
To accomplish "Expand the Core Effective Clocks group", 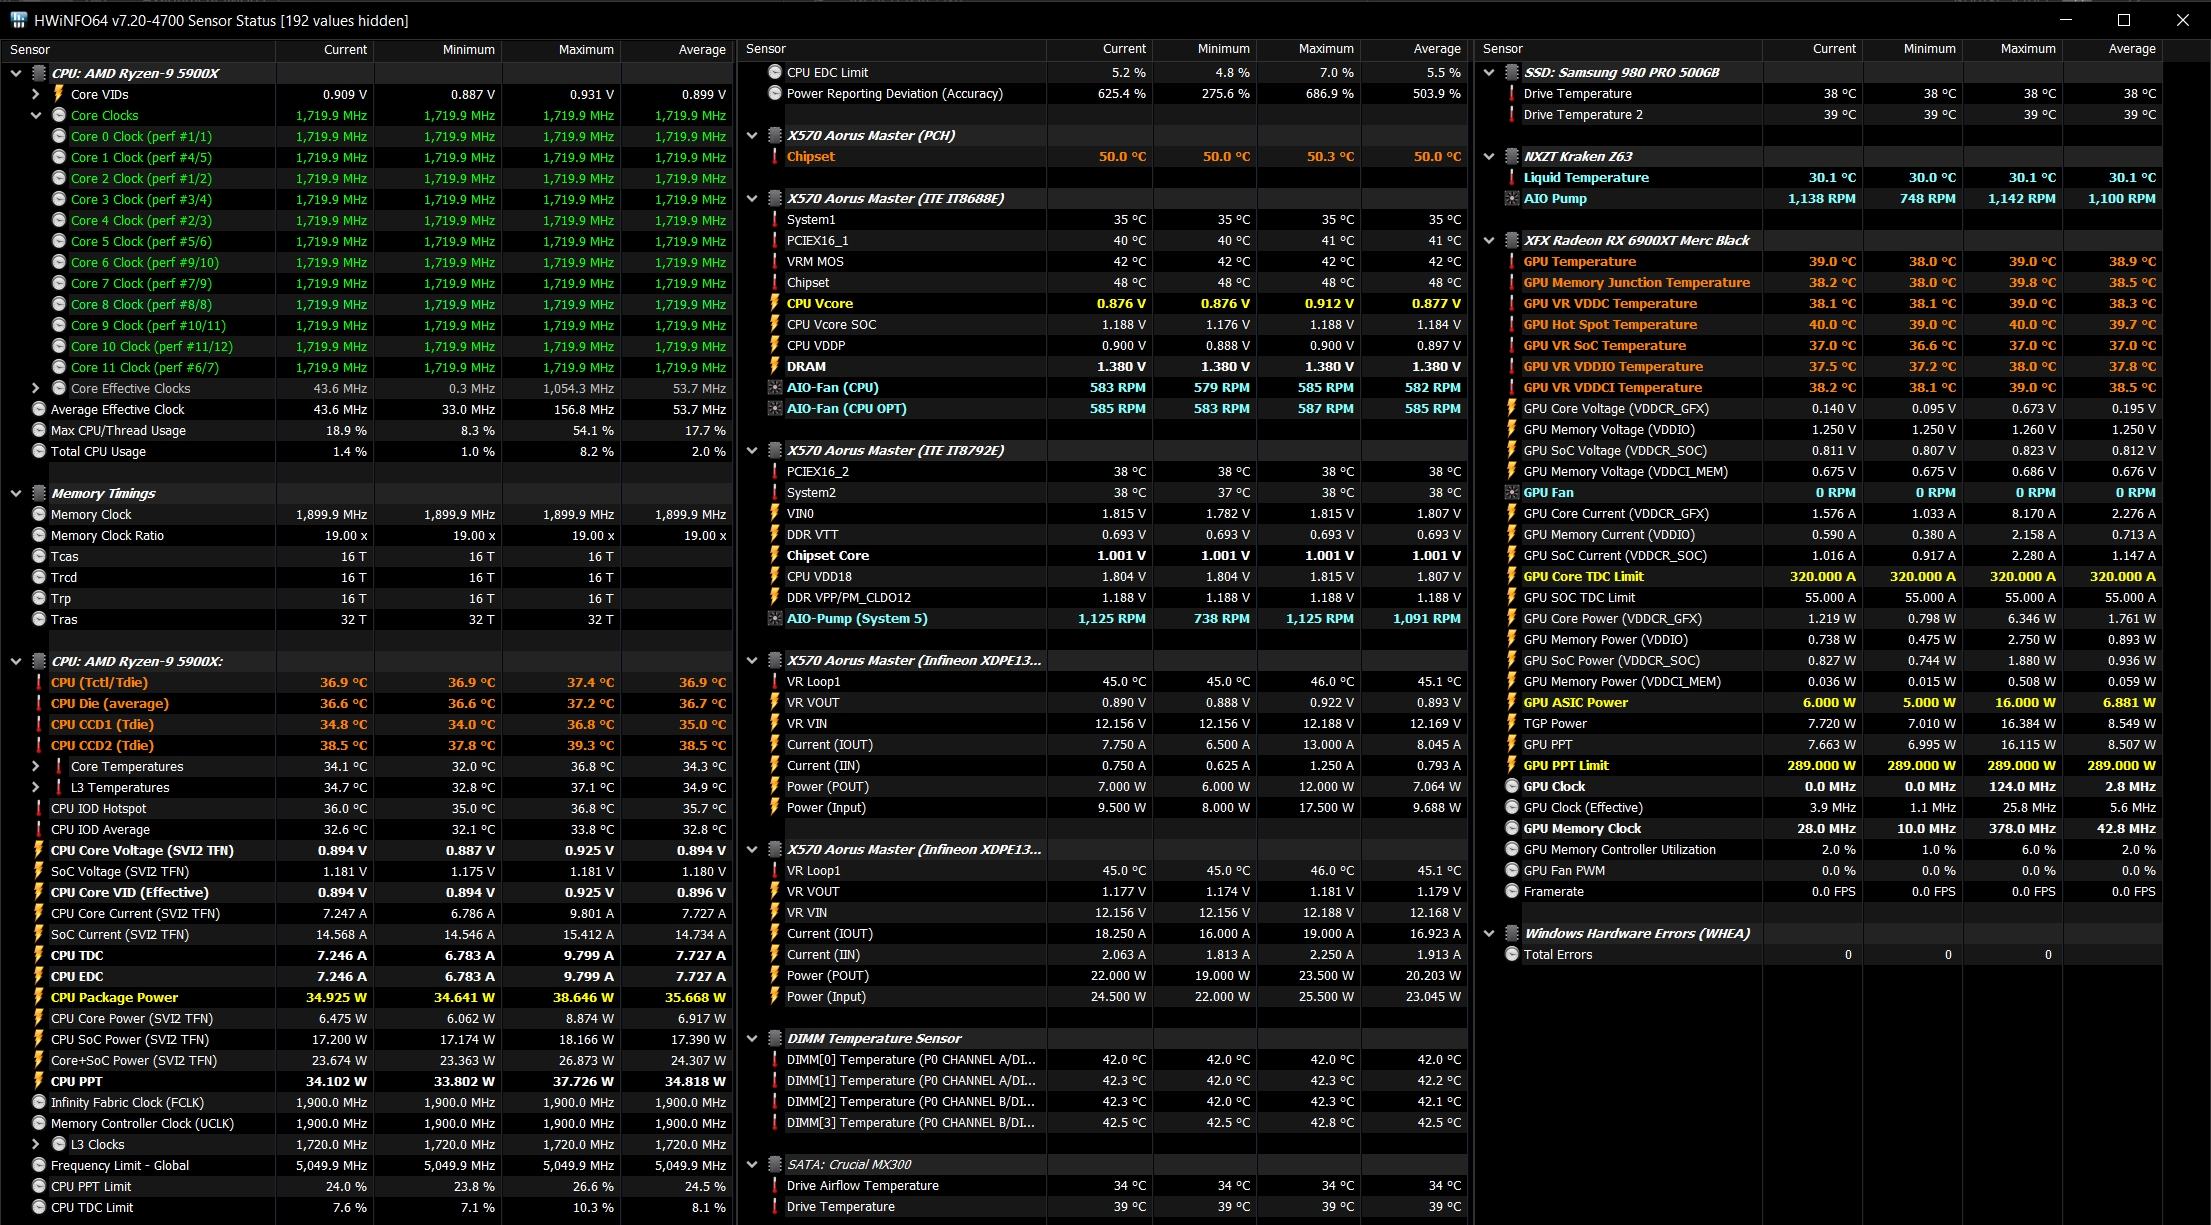I will click(36, 388).
